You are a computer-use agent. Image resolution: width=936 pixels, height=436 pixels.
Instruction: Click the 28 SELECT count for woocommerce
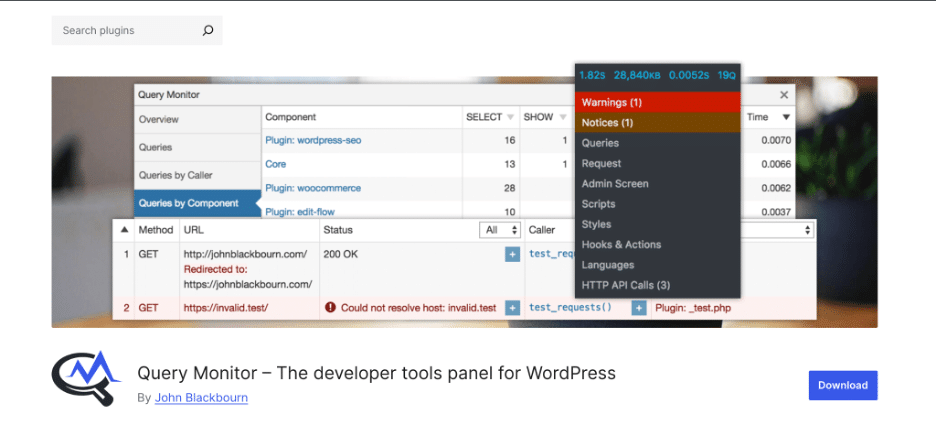509,188
